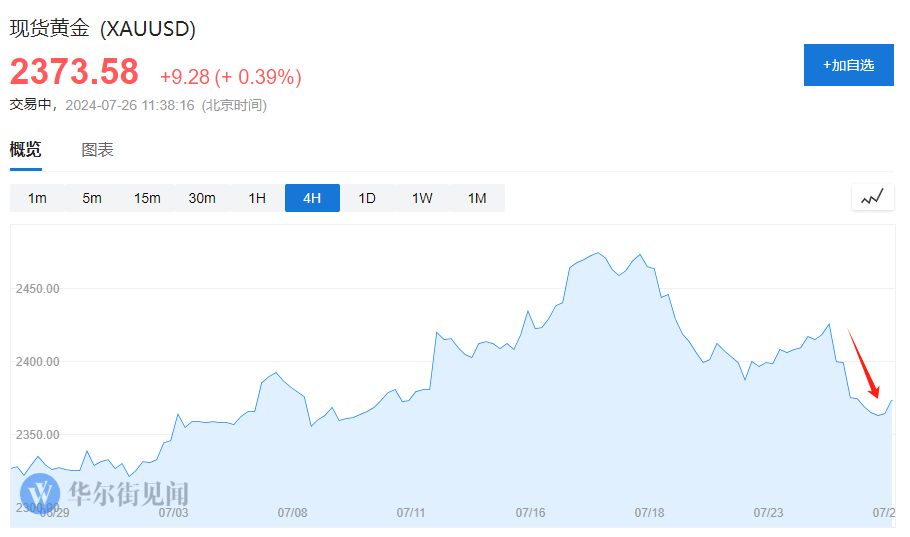Select the 1m timeframe
This screenshot has width=910, height=537.
37,198
